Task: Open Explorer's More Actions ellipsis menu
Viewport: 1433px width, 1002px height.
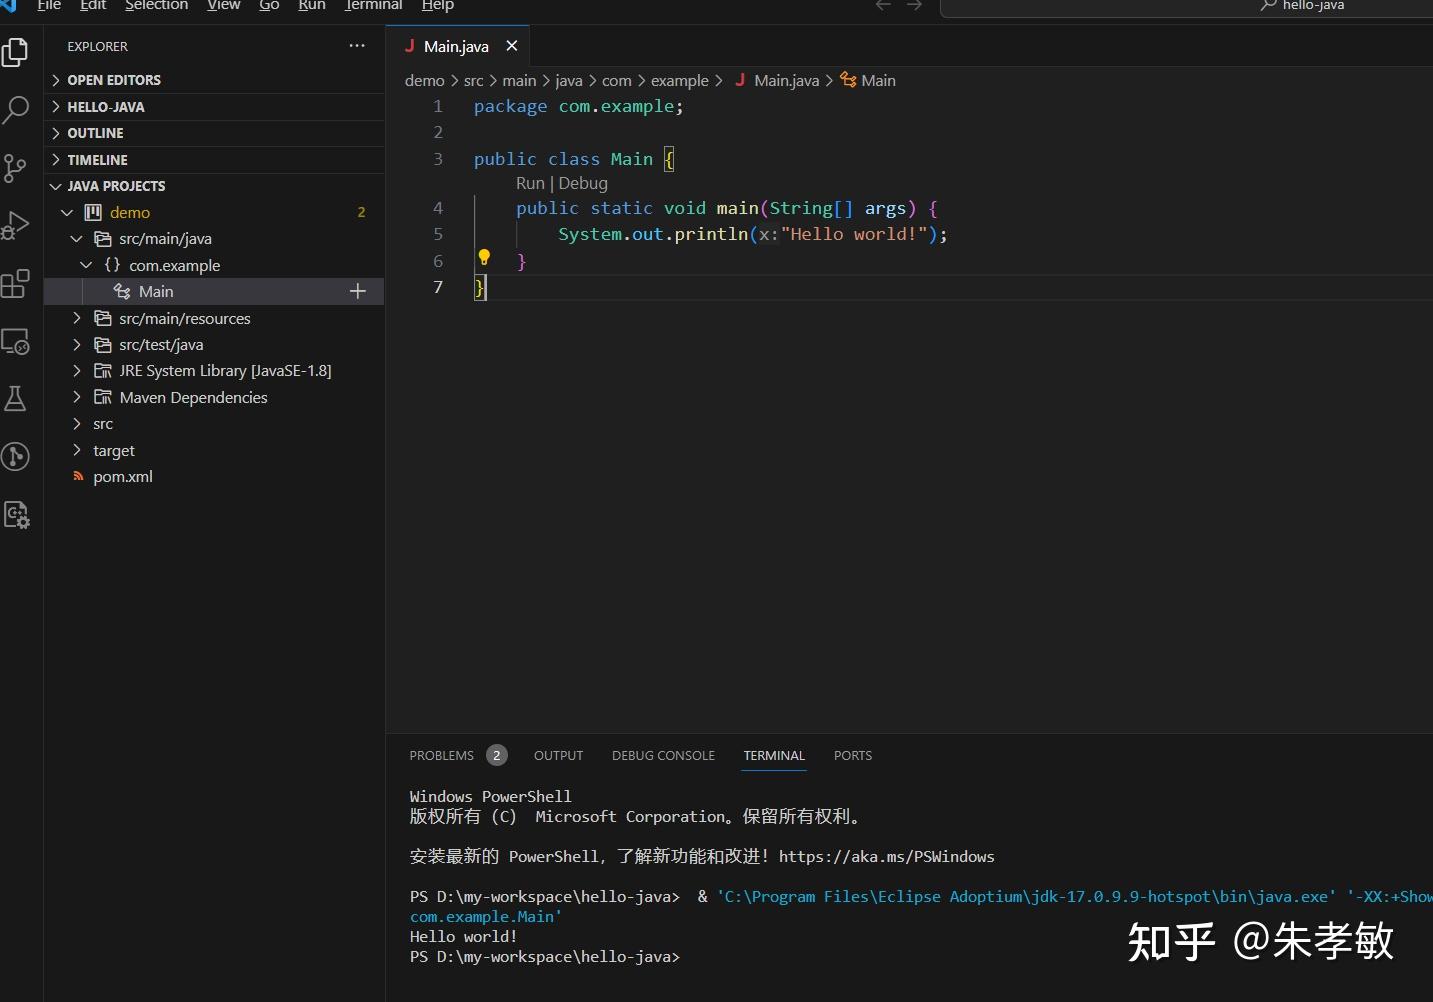Action: point(356,46)
